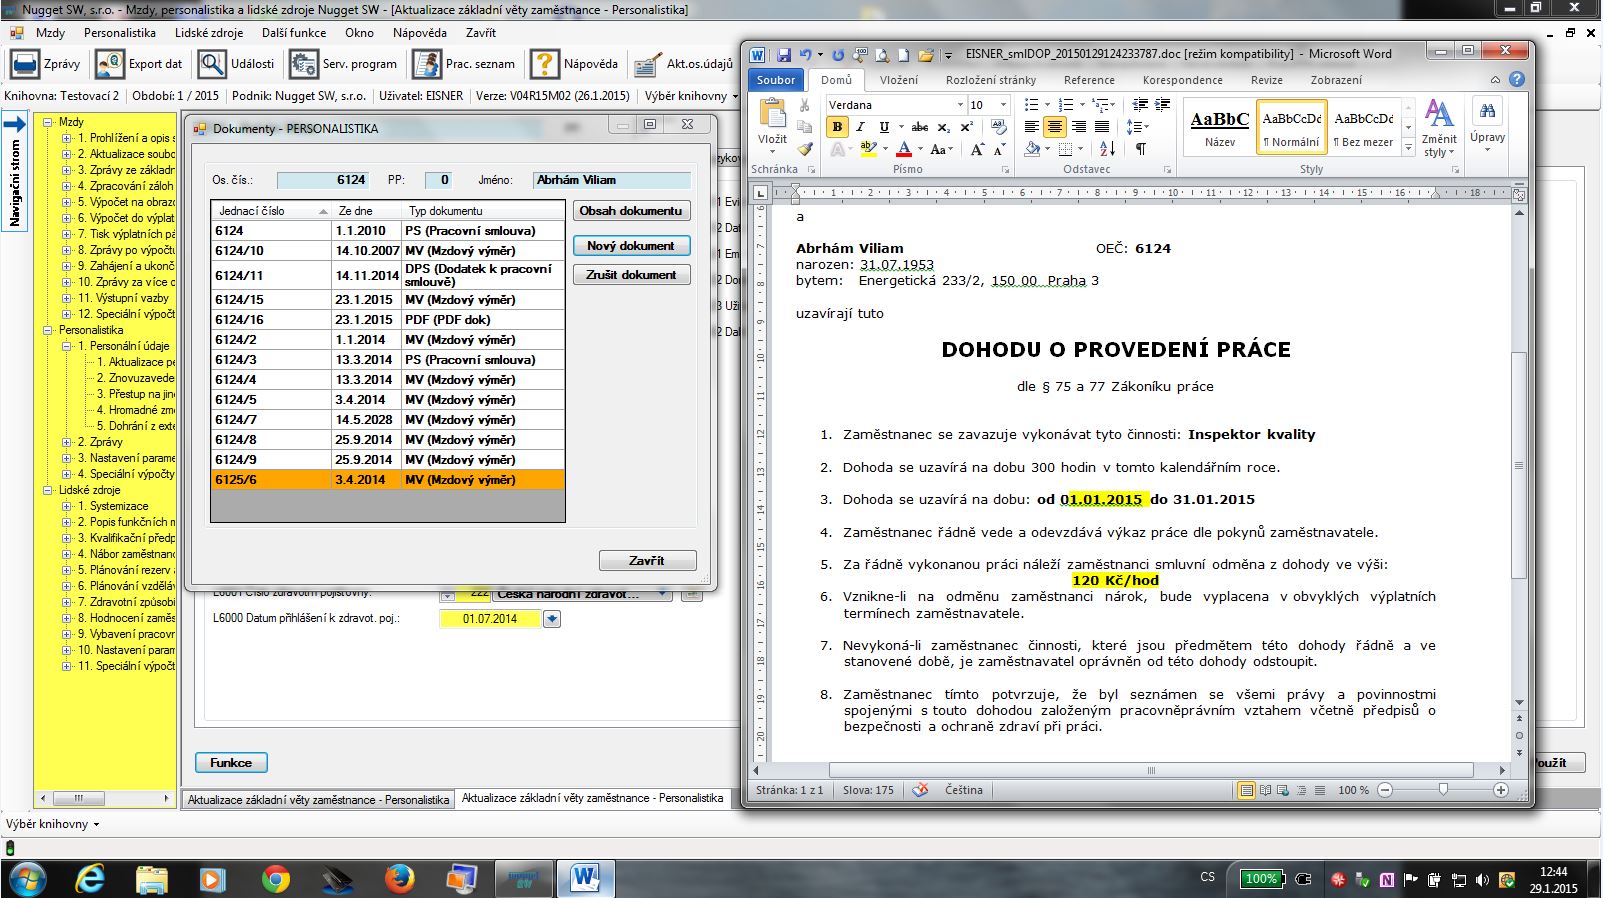Toggle Italic formatting in Word
The width and height of the screenshot is (1603, 898).
point(860,127)
